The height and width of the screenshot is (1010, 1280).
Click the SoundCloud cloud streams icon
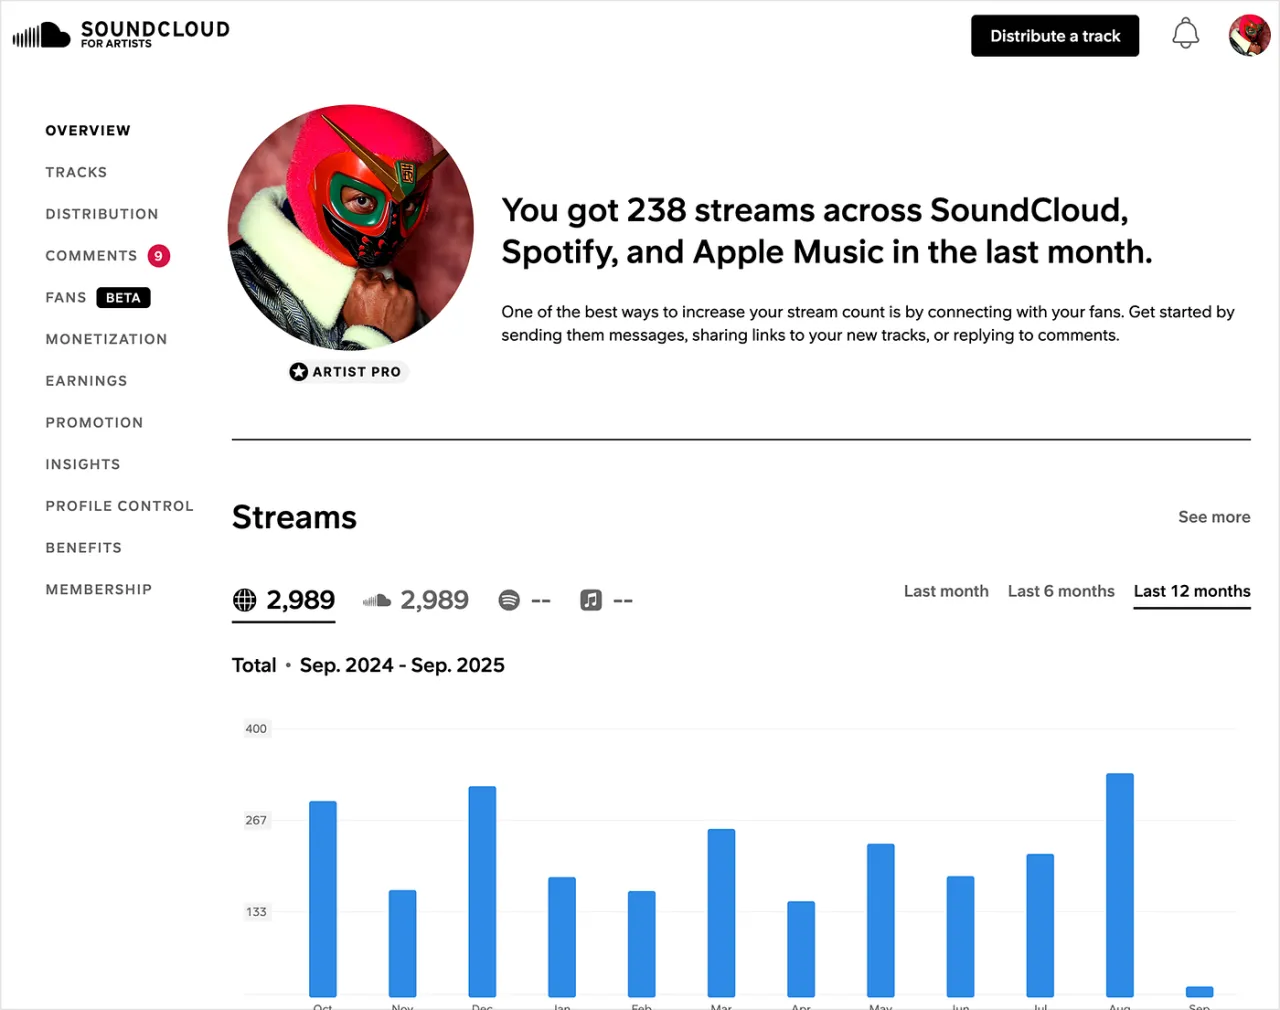pyautogui.click(x=376, y=599)
